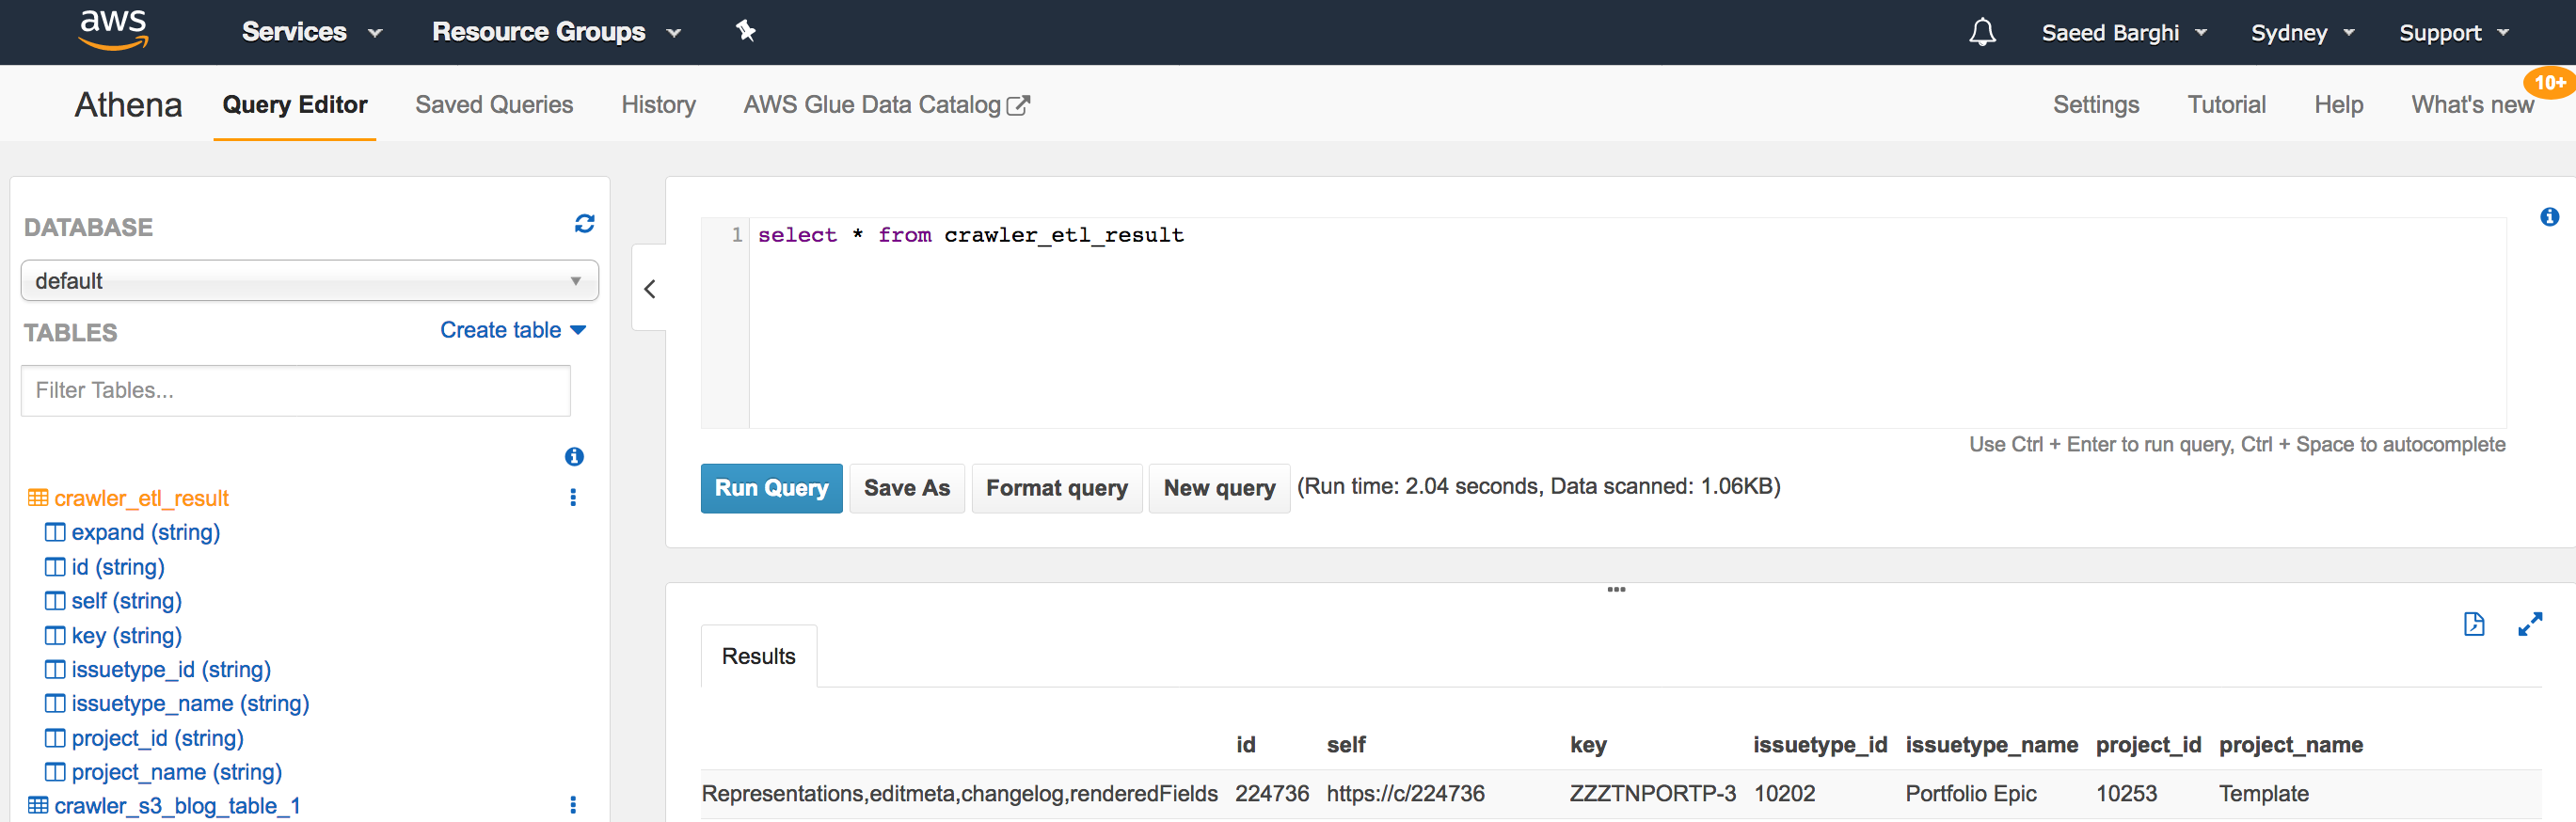Click the pin shortcut icon in navbar

(746, 31)
